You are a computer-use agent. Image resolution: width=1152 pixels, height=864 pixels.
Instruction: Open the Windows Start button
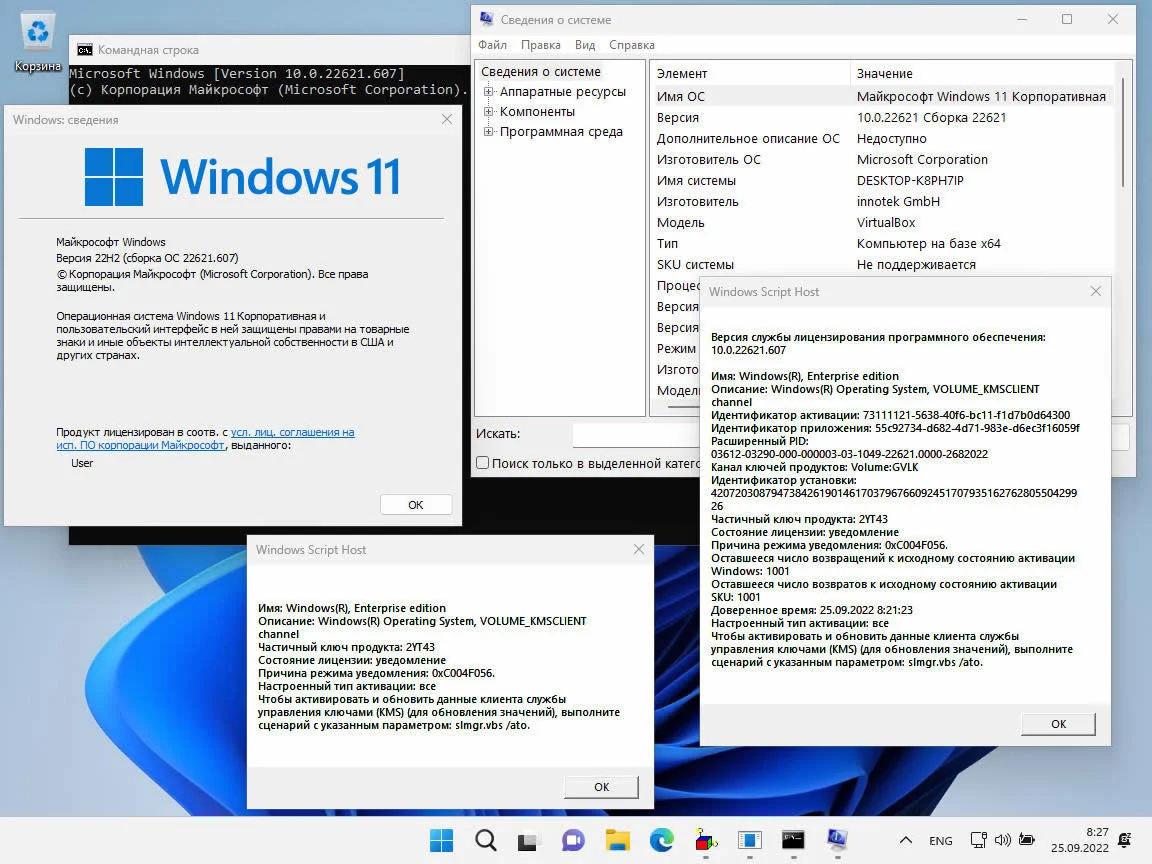point(442,840)
